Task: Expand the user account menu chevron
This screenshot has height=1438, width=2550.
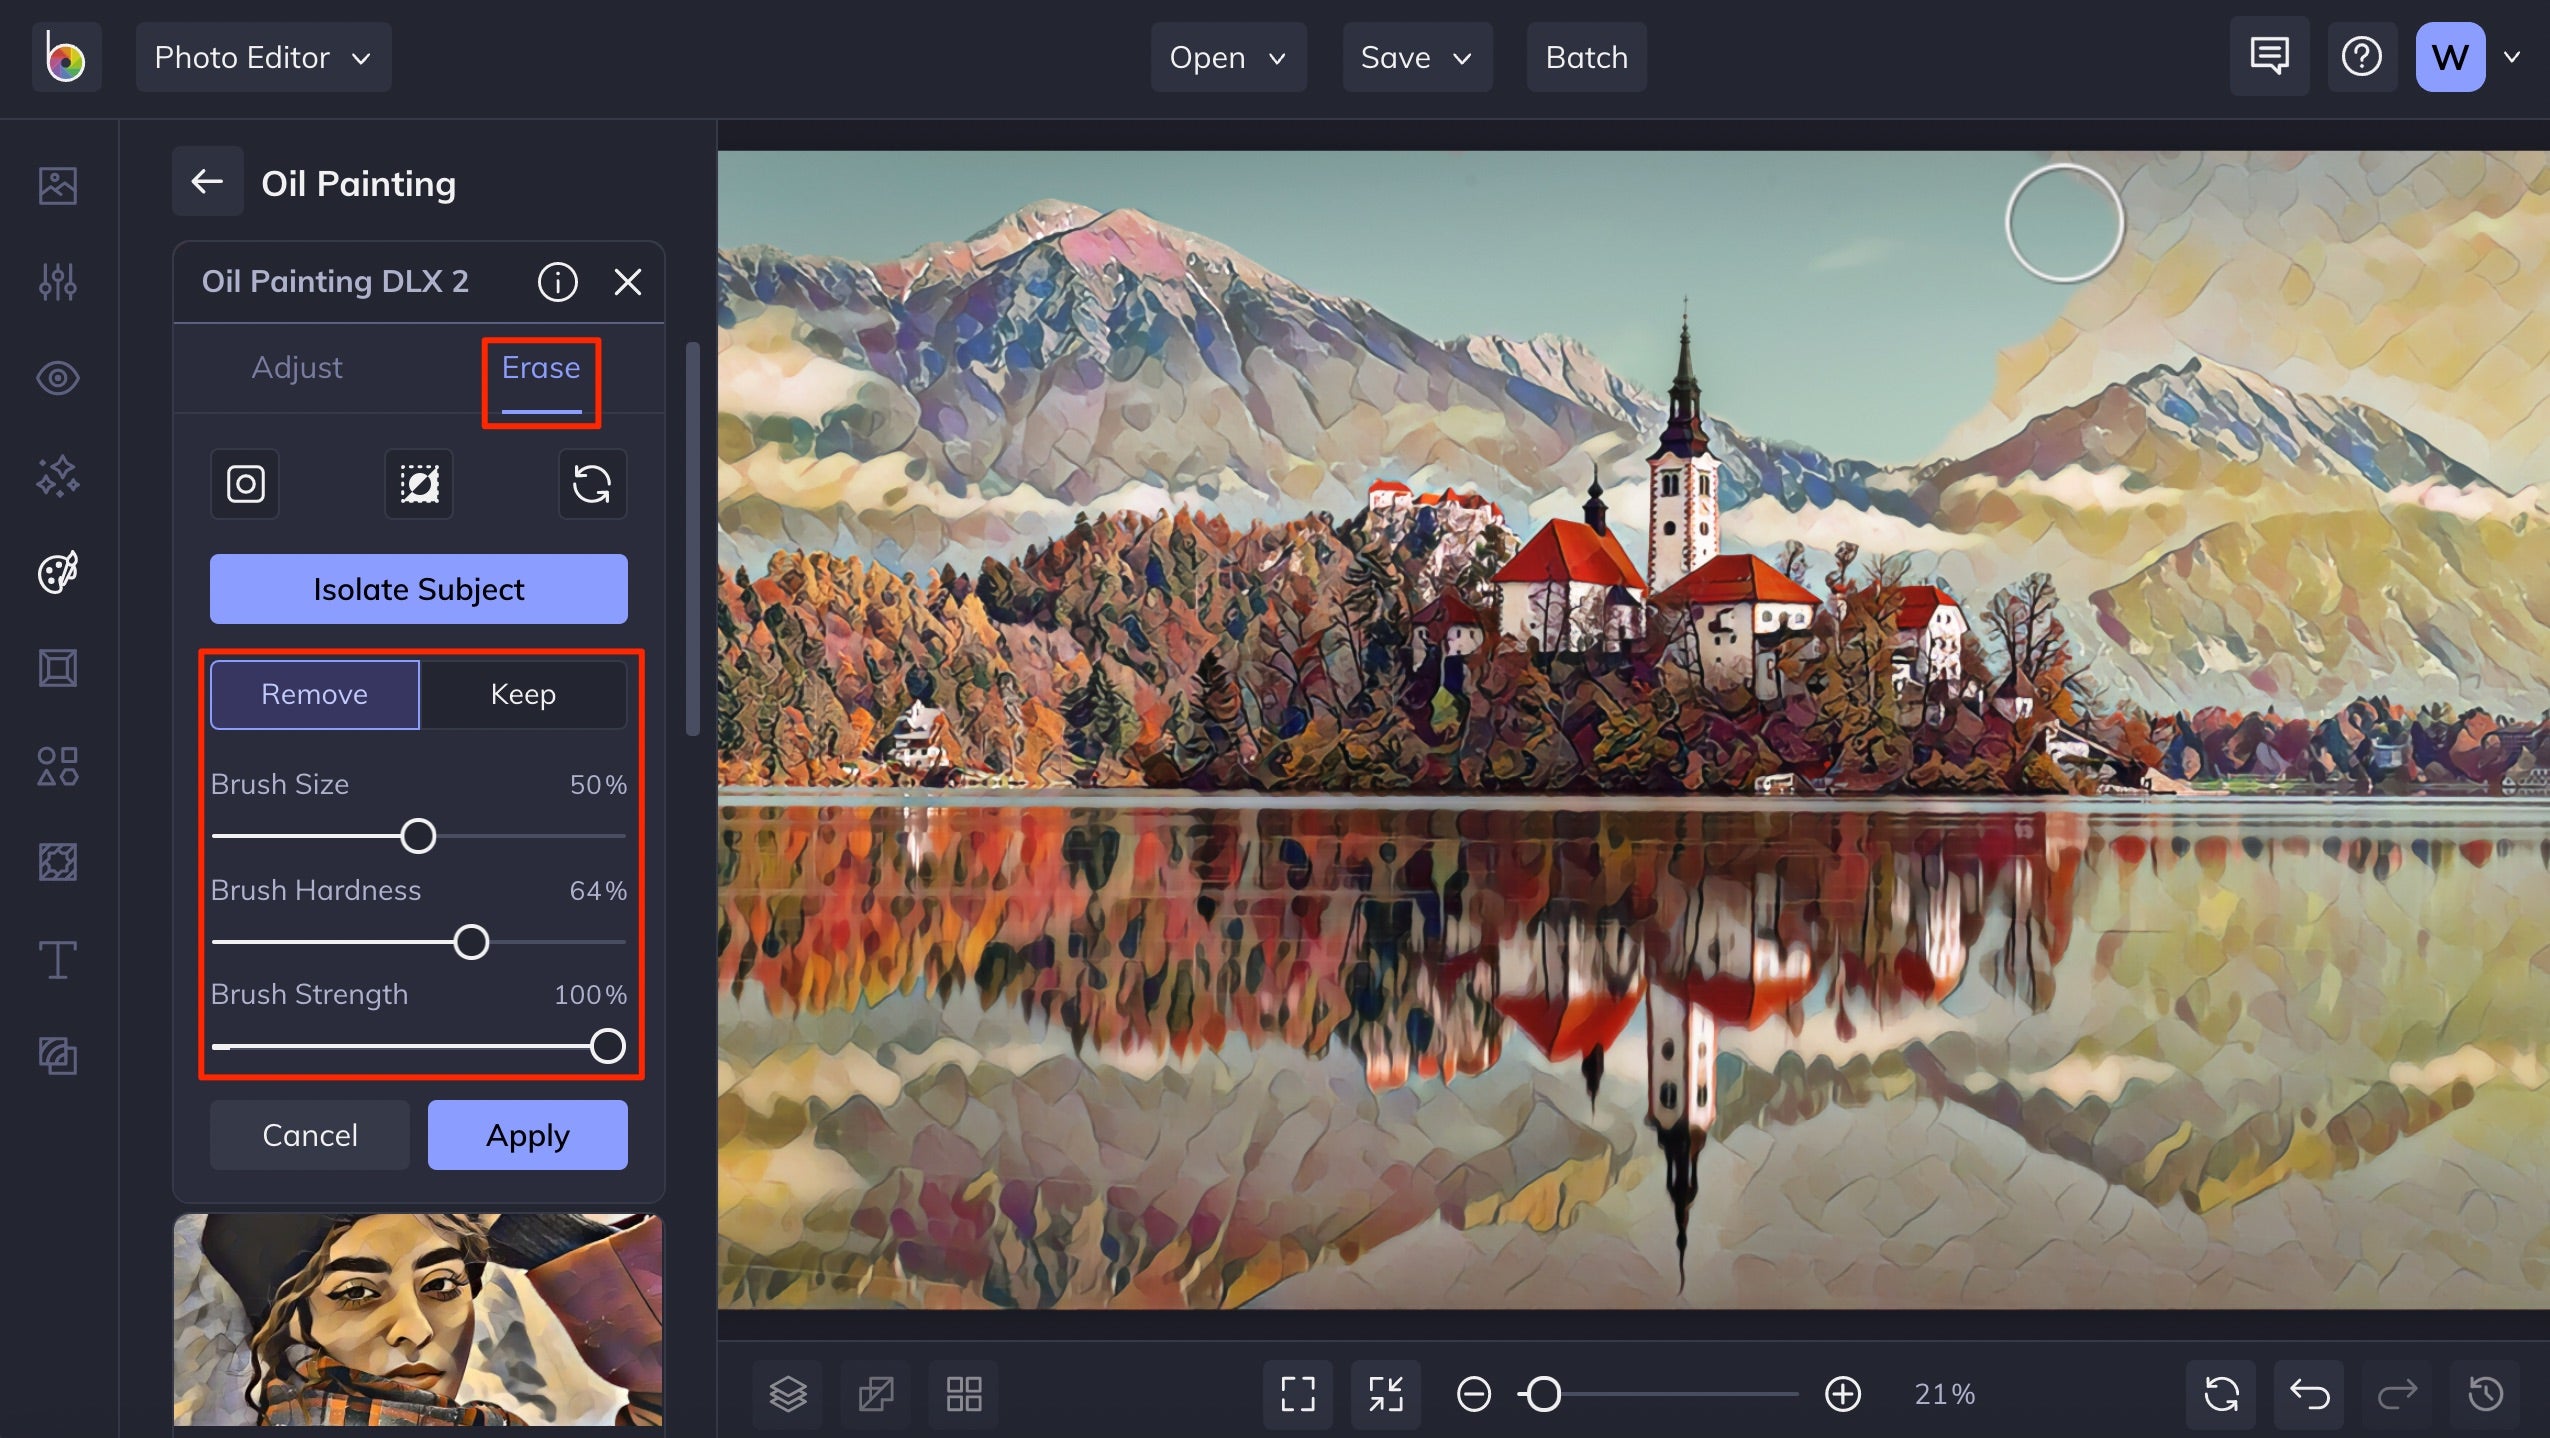Action: pos(2511,57)
